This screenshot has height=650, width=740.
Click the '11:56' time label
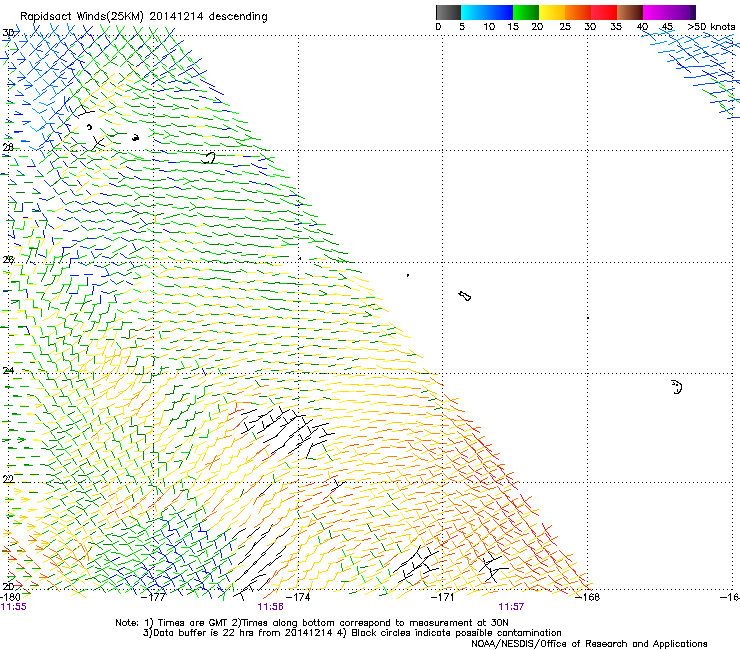pyautogui.click(x=270, y=607)
